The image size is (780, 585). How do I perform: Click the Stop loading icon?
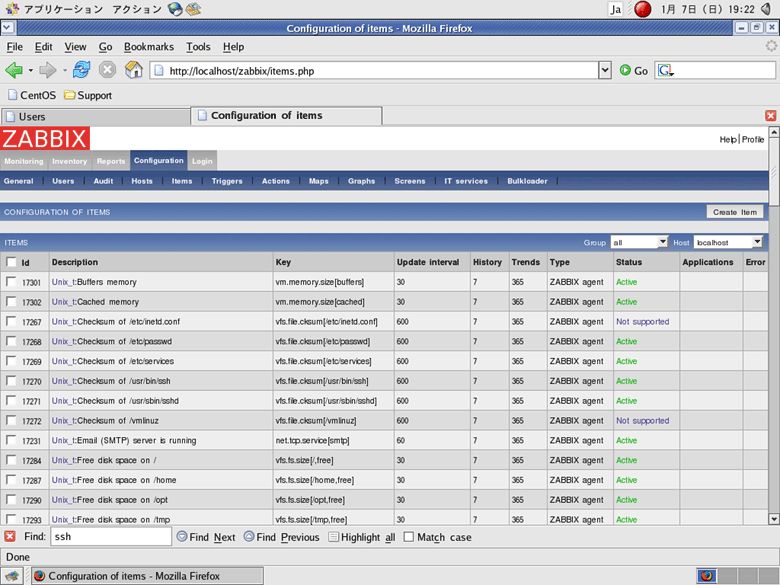pos(107,70)
